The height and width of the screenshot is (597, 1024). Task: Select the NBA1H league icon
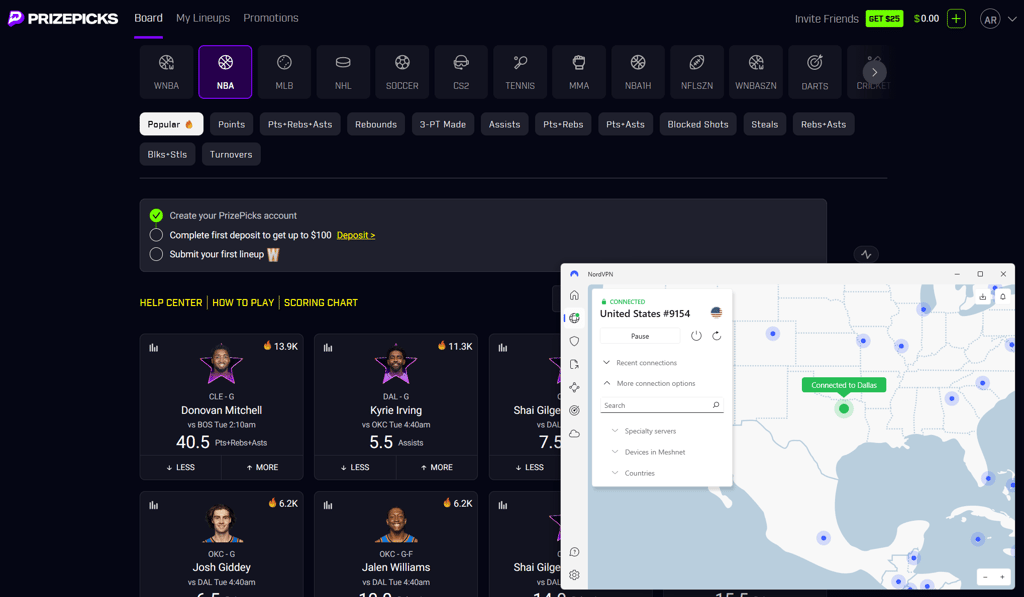pyautogui.click(x=638, y=72)
